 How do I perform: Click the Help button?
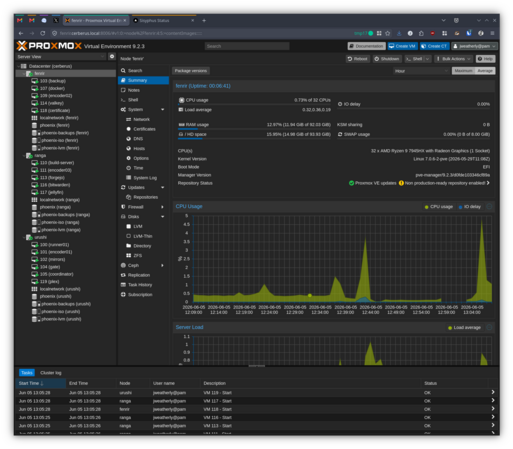point(485,59)
